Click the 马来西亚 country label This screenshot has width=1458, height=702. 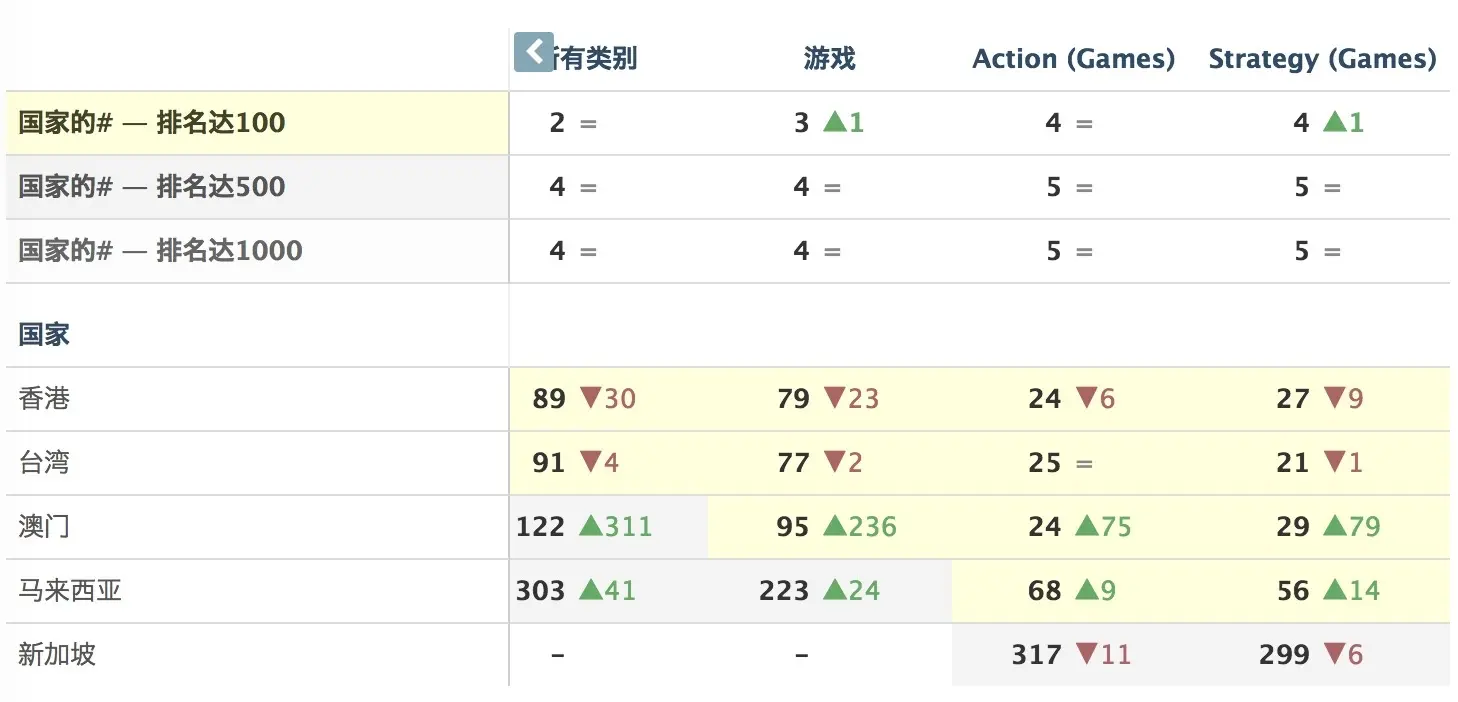point(70,591)
